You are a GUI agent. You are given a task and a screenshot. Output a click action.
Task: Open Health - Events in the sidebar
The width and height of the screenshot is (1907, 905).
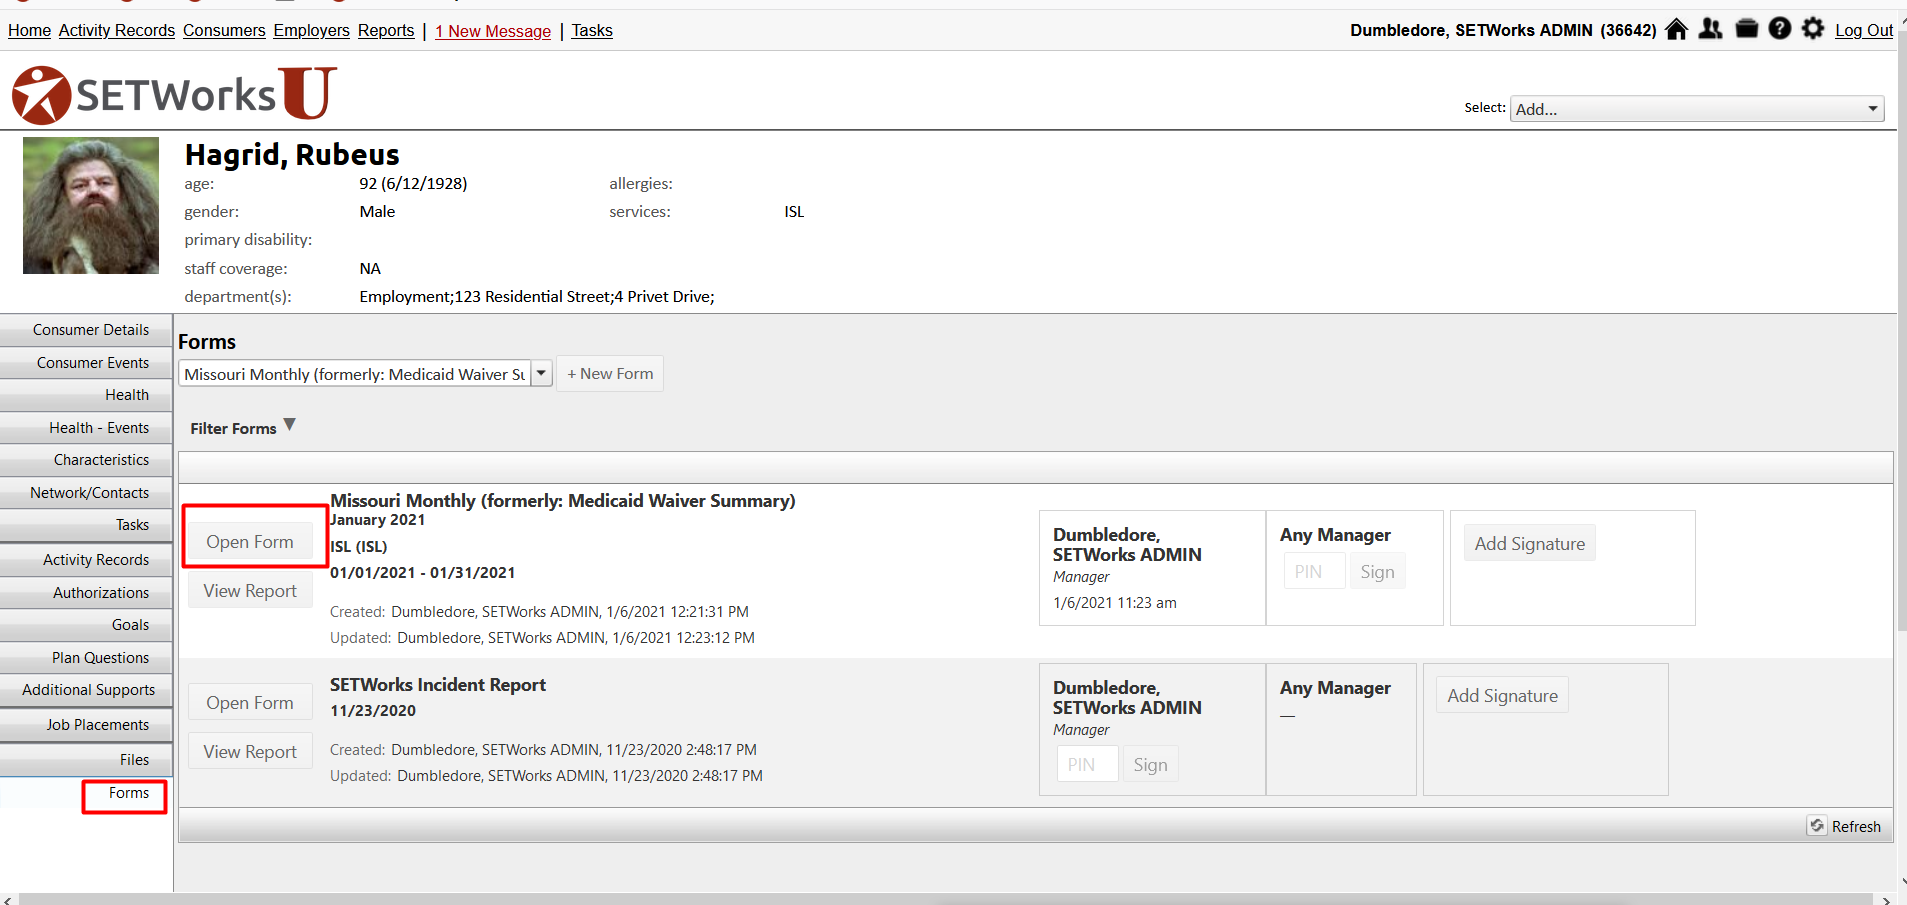pyautogui.click(x=86, y=428)
